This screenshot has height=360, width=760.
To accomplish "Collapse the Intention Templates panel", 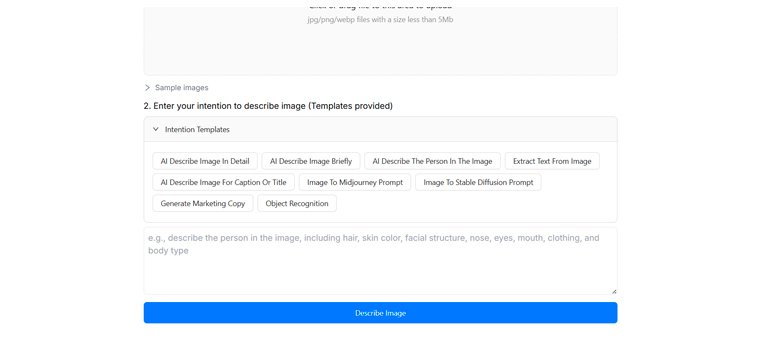I will click(x=380, y=129).
